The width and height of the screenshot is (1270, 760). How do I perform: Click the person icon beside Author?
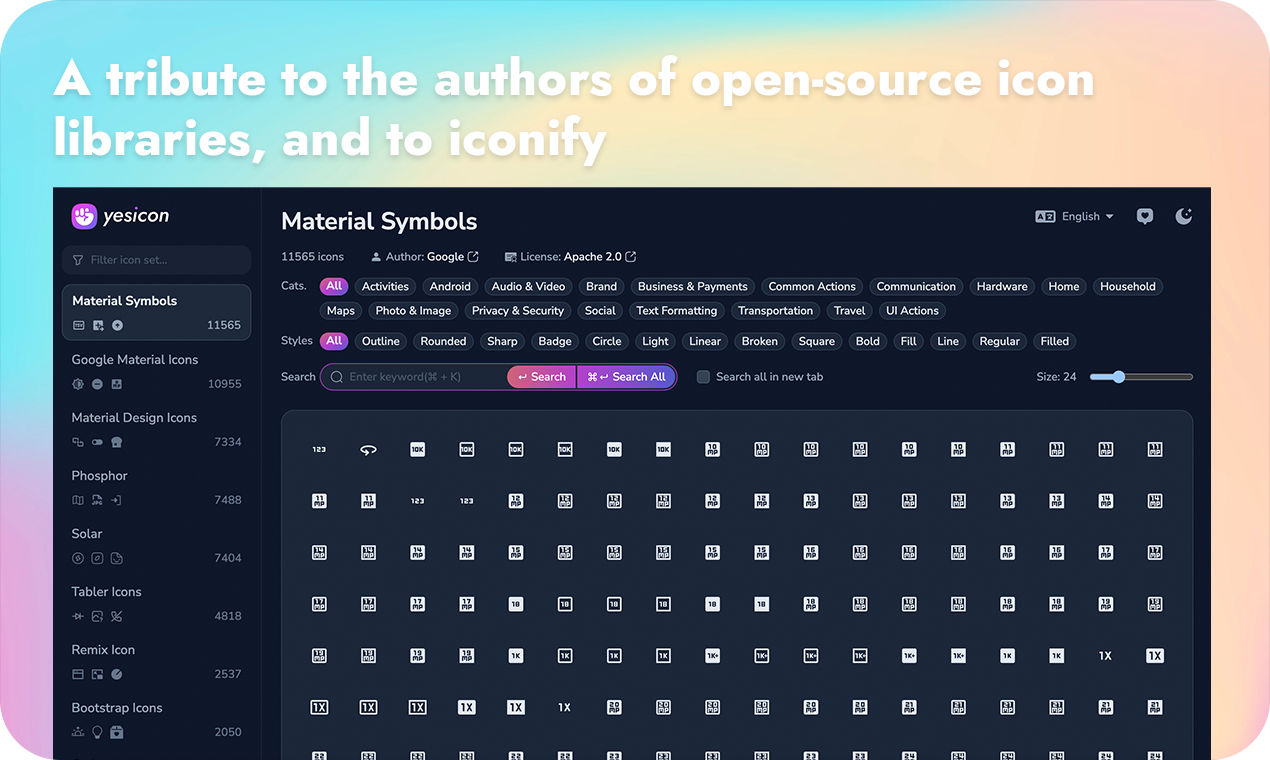376,257
